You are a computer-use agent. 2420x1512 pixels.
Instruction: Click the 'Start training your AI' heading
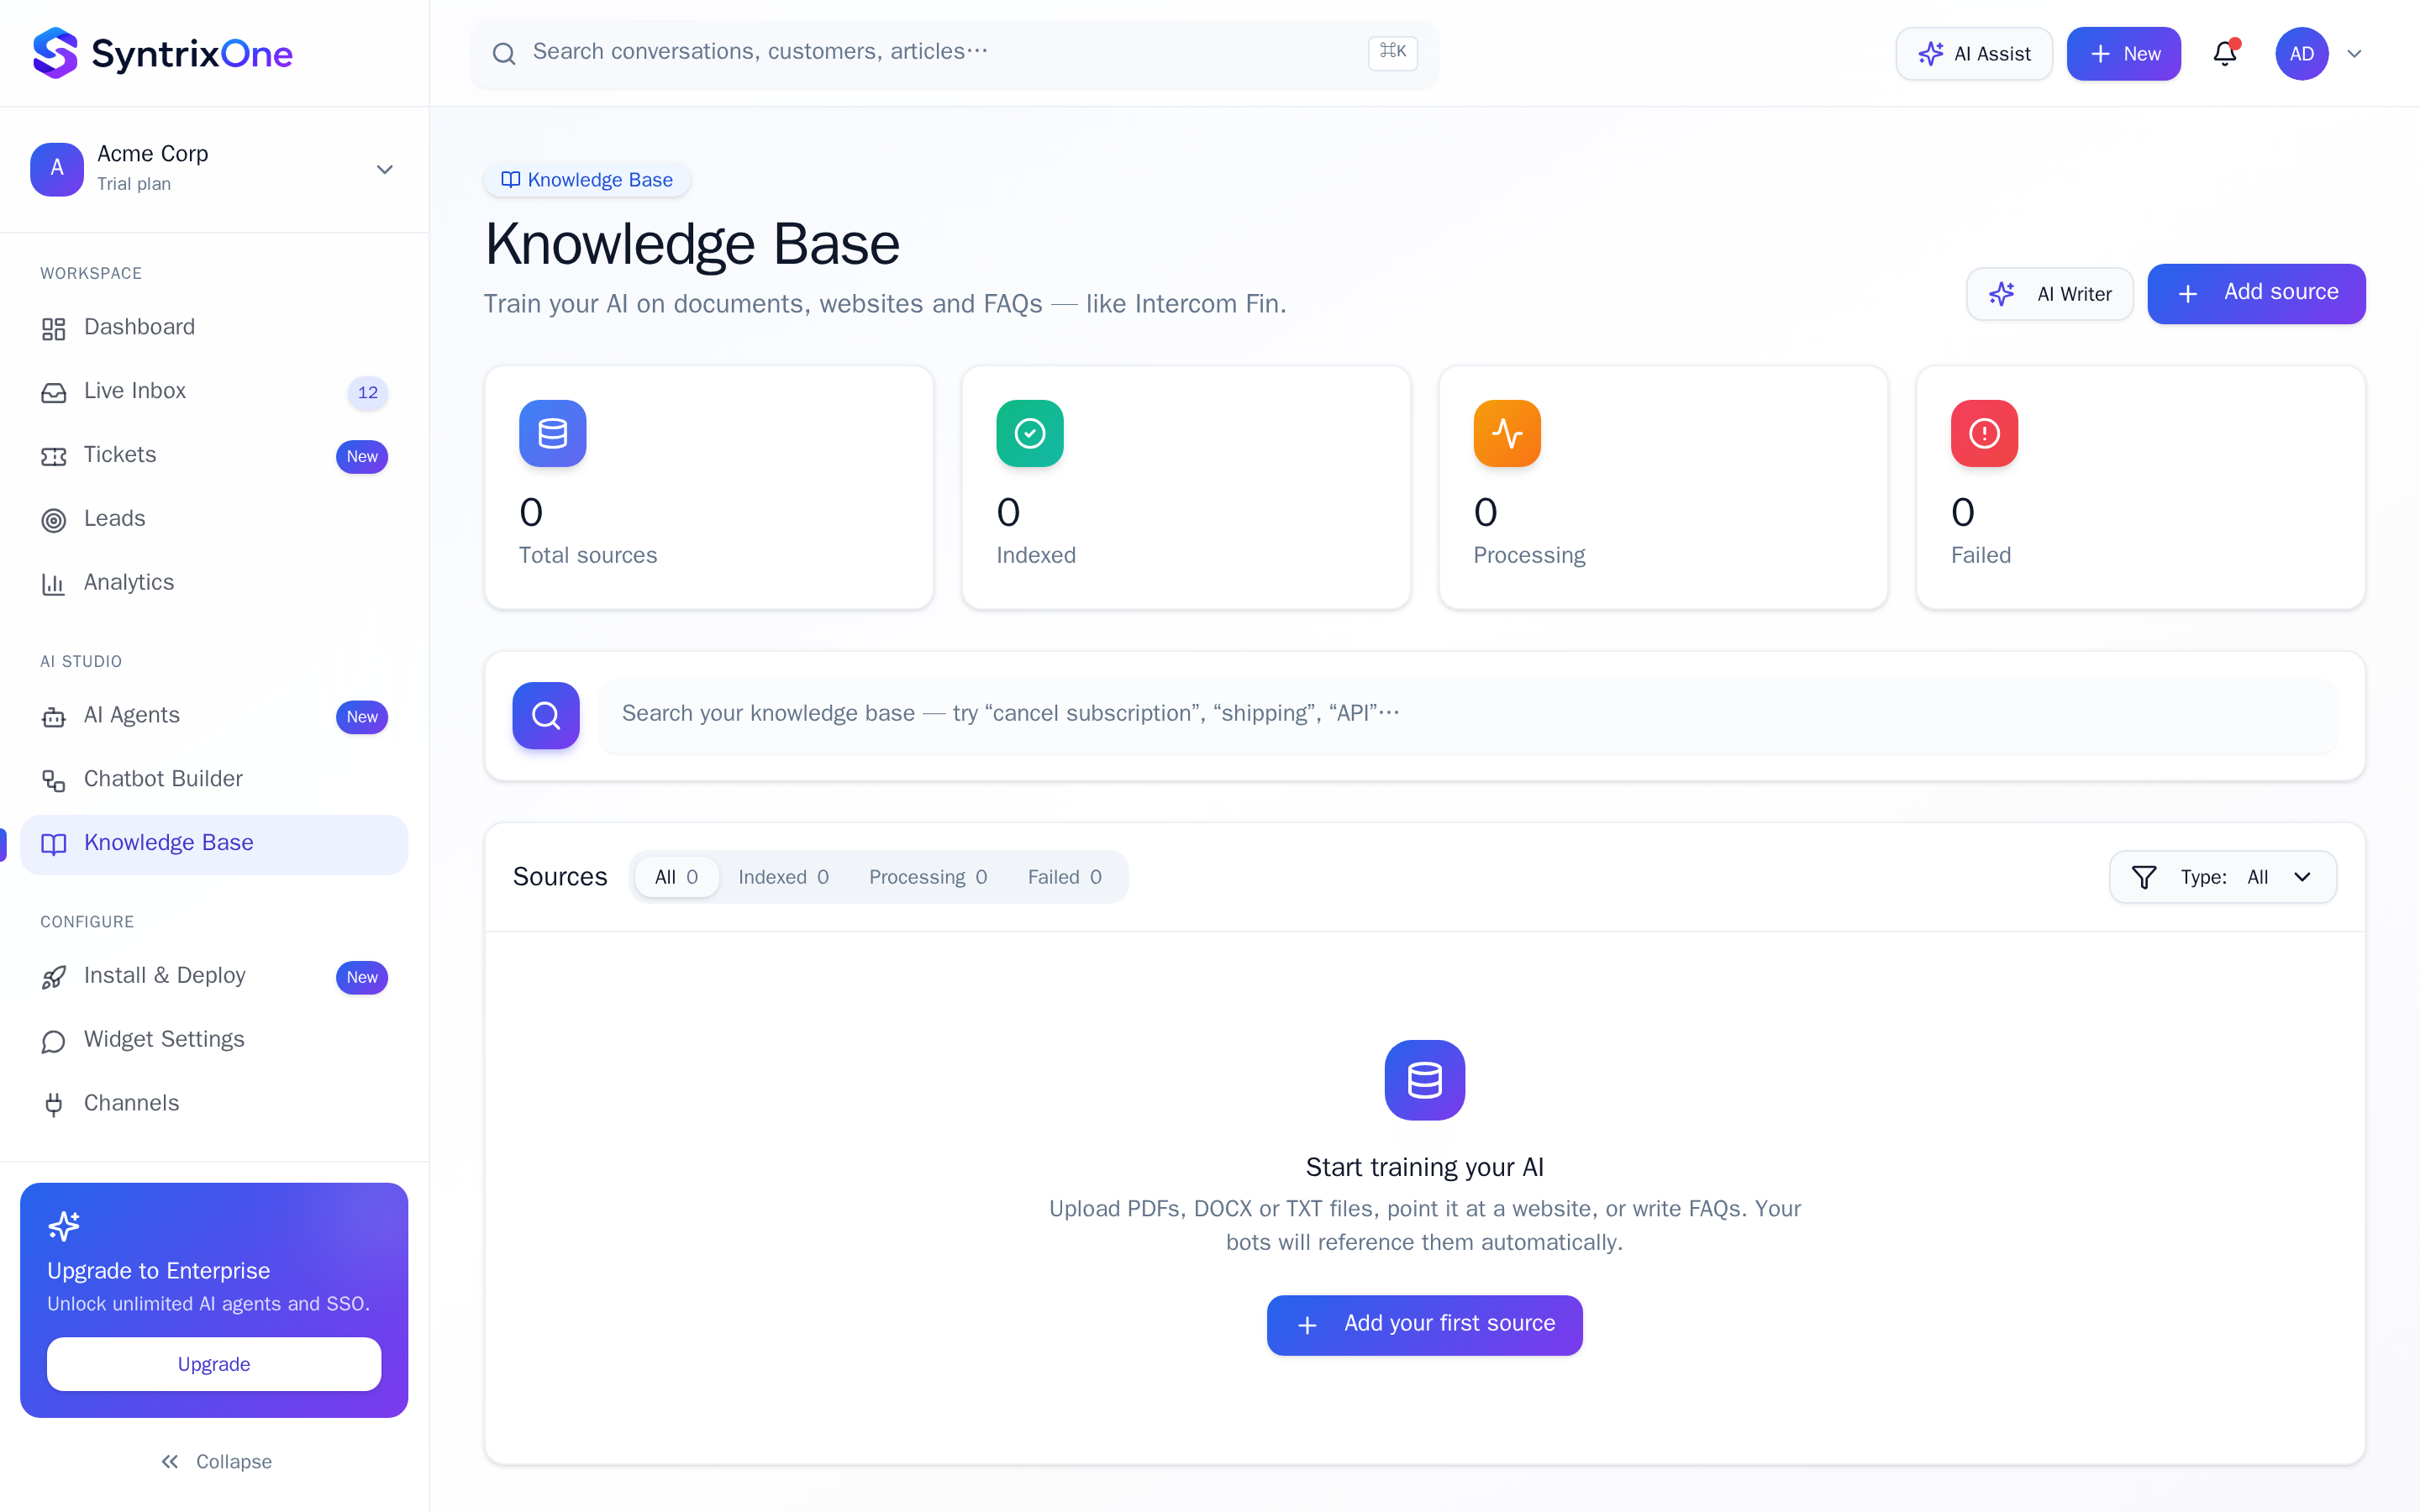click(1424, 1168)
